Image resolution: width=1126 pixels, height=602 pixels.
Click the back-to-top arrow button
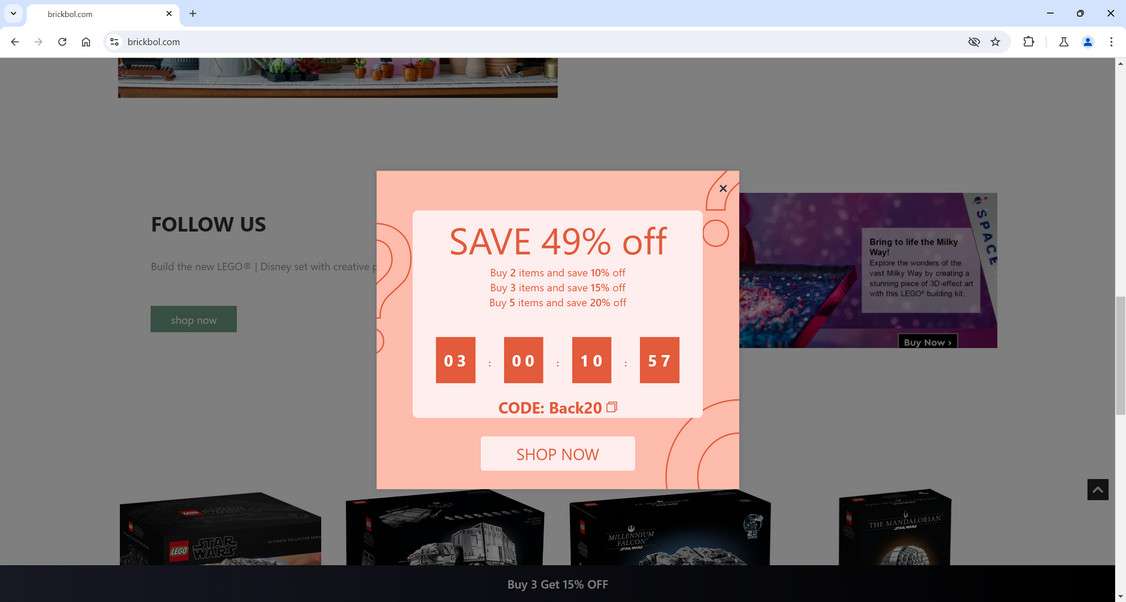click(1097, 490)
